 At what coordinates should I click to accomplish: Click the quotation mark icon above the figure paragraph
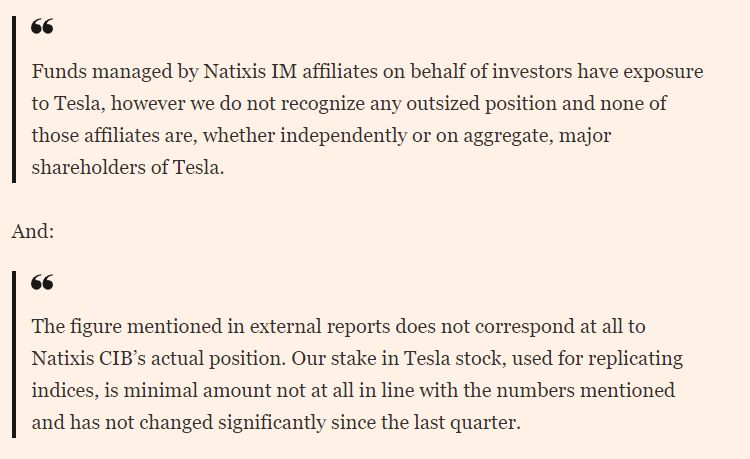(42, 283)
